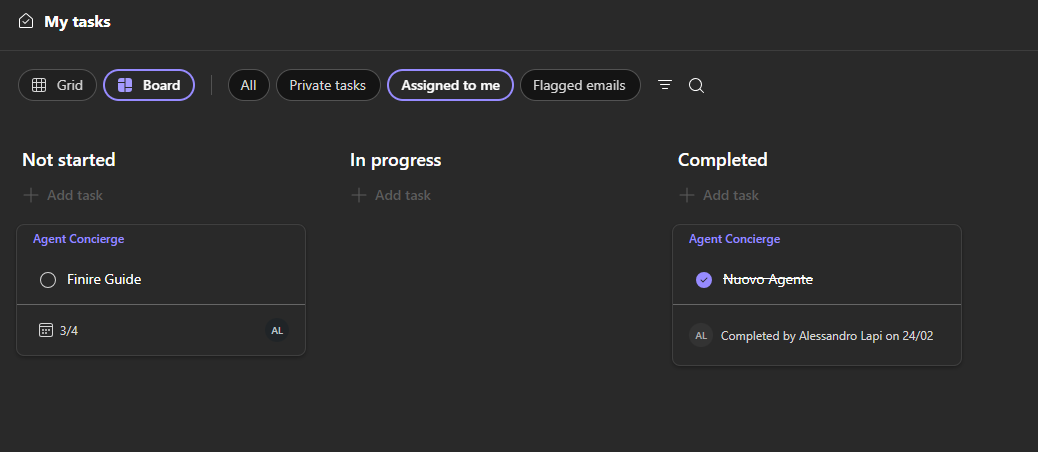
Task: Switch to Grid view
Action: (57, 85)
